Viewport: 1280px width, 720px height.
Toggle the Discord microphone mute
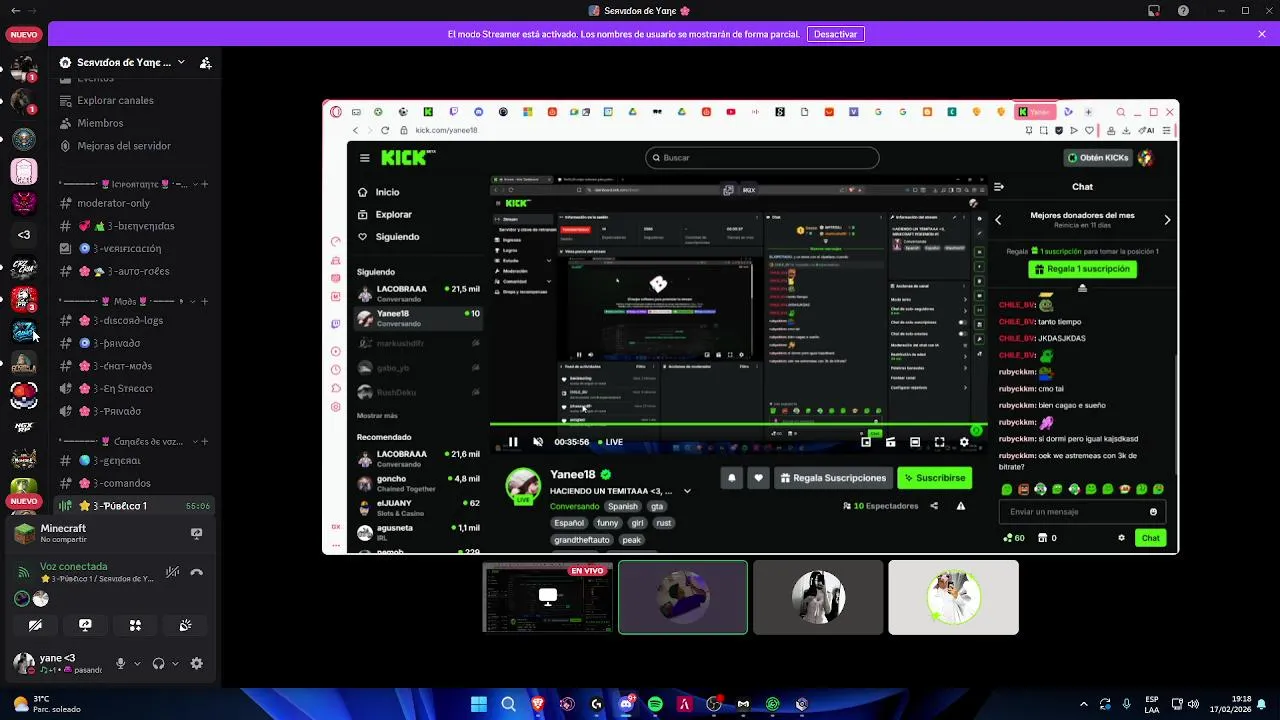pos(121,663)
